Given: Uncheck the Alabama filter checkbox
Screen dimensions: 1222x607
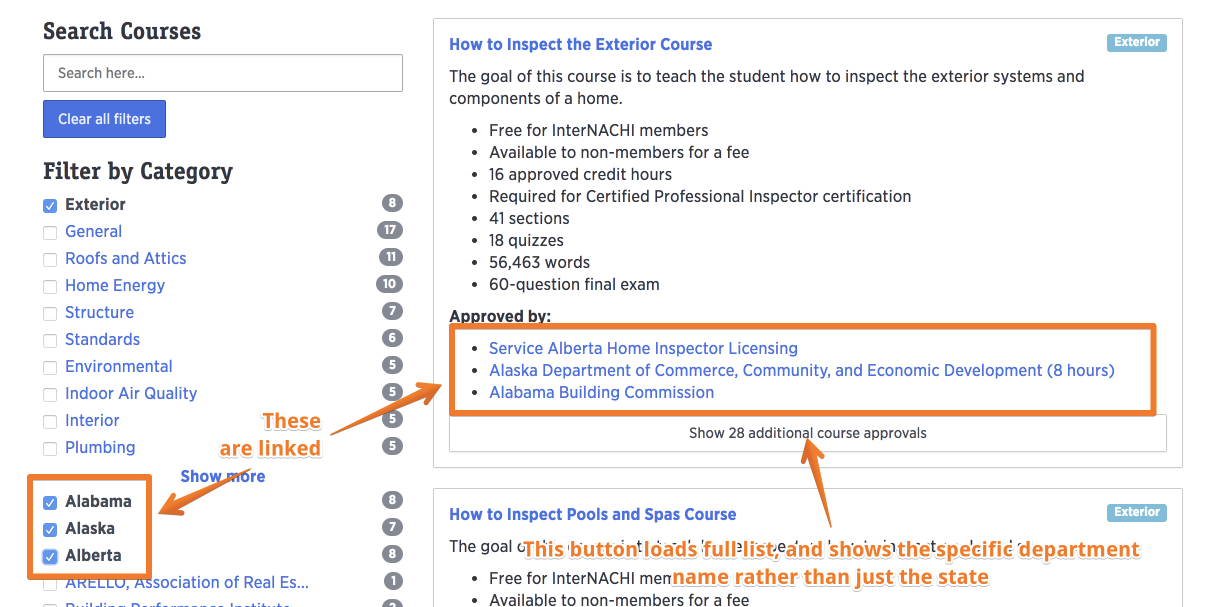Looking at the screenshot, I should tap(50, 503).
